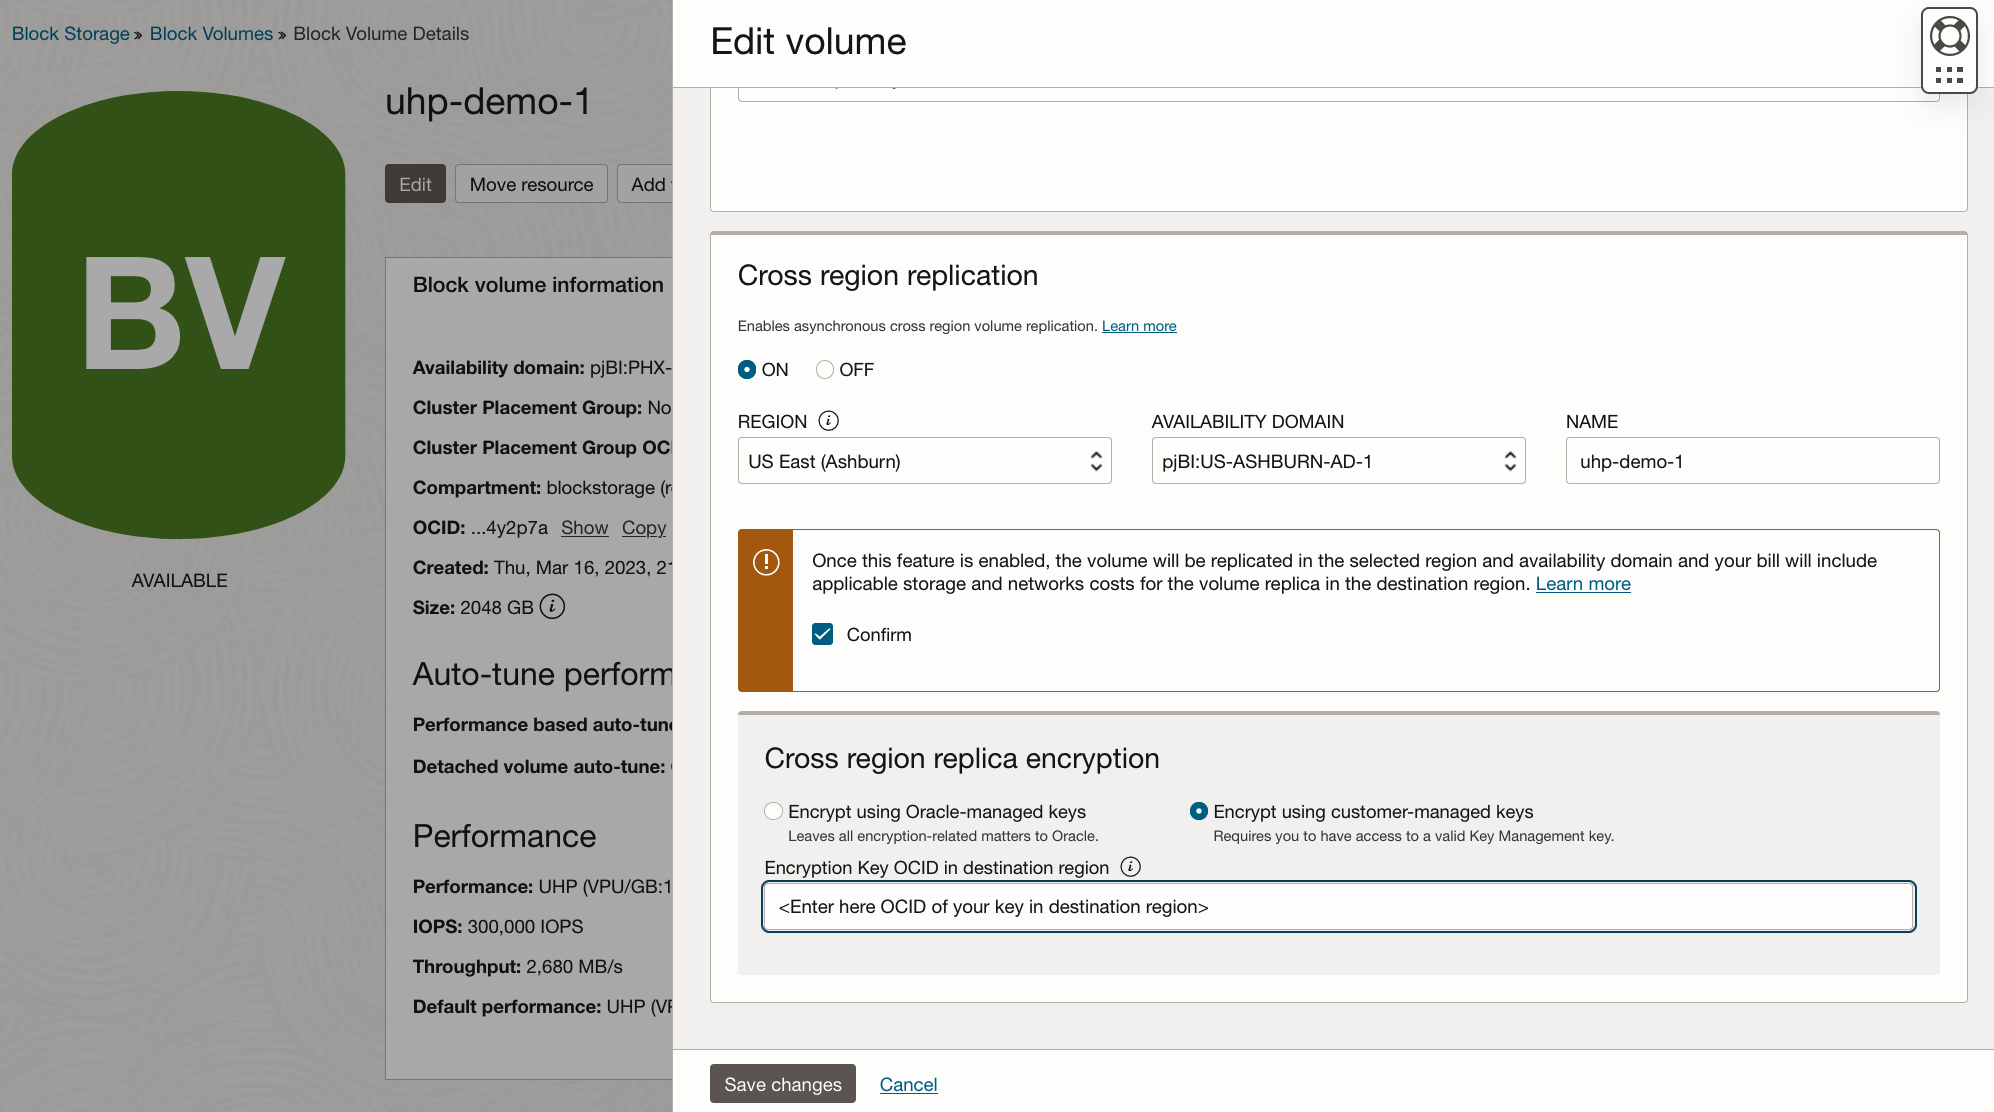Image resolution: width=1994 pixels, height=1112 pixels.
Task: Click the info icon next to Size
Action: click(552, 607)
